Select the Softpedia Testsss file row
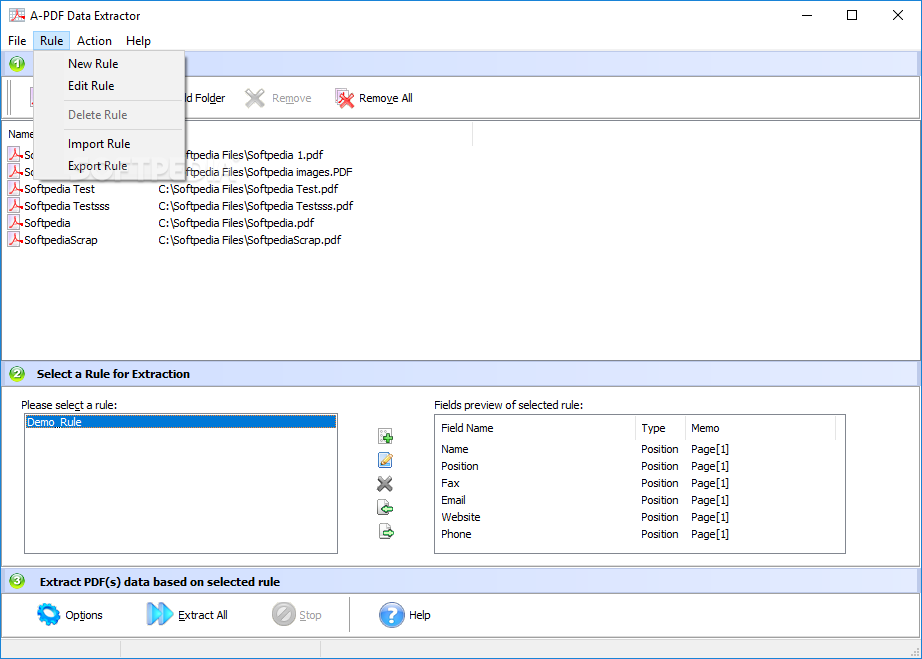The width and height of the screenshot is (922, 659). pyautogui.click(x=181, y=206)
